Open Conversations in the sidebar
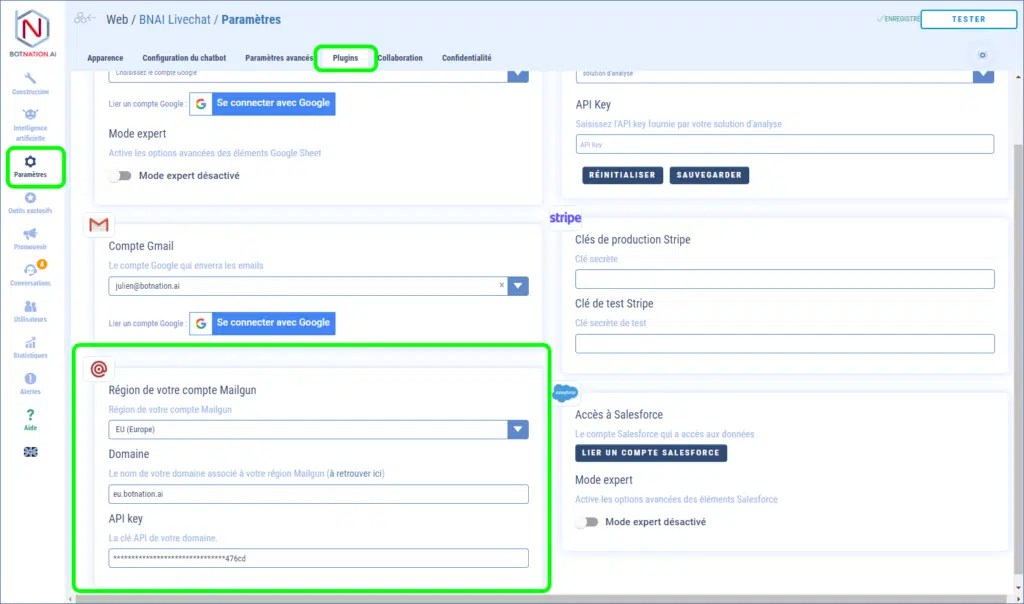This screenshot has width=1024, height=604. tap(30, 274)
